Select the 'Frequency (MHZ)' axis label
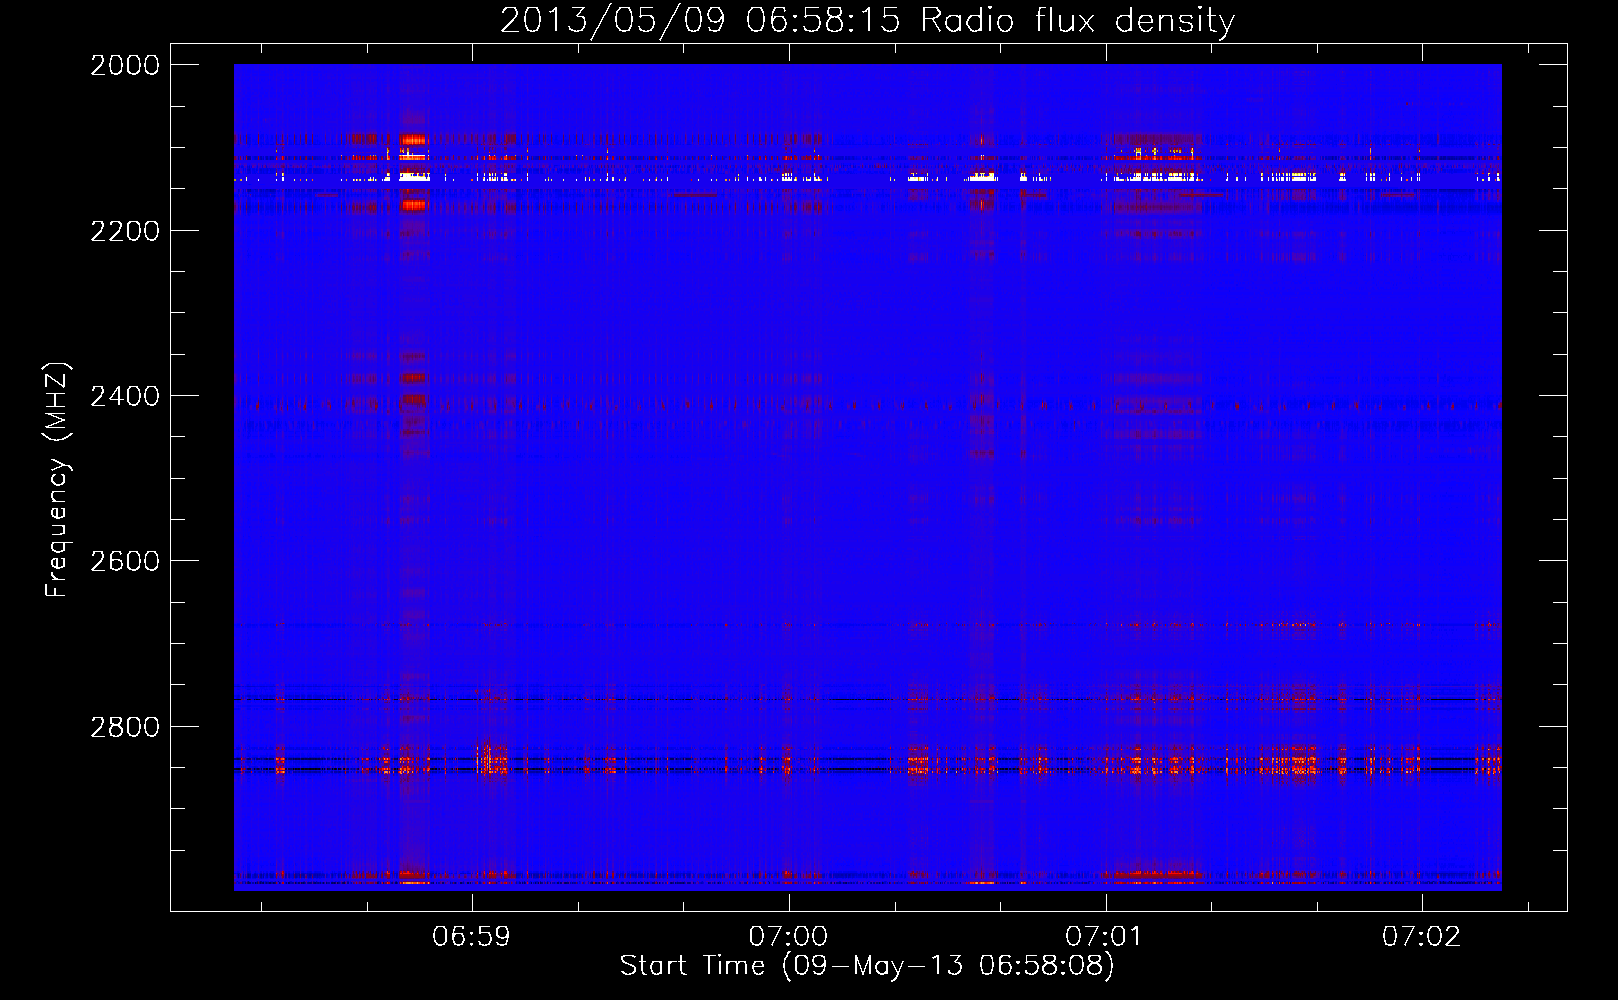 (58, 479)
